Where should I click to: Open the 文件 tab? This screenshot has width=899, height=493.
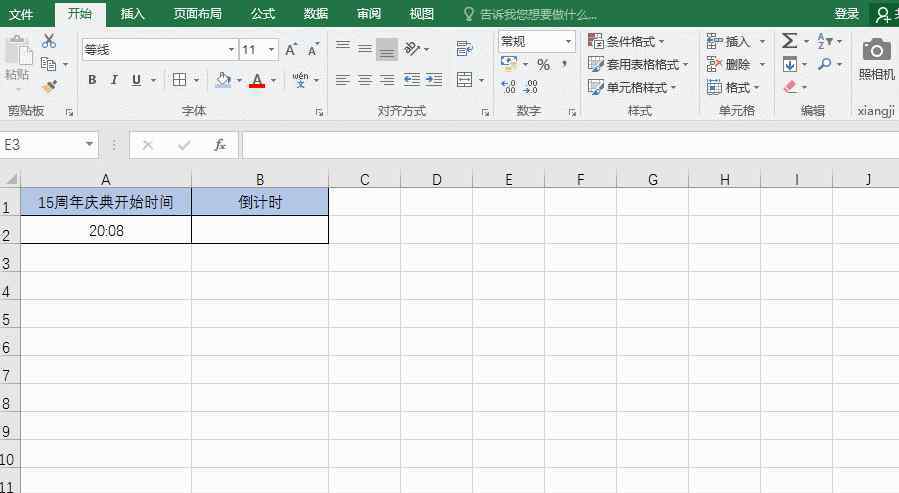pyautogui.click(x=21, y=14)
